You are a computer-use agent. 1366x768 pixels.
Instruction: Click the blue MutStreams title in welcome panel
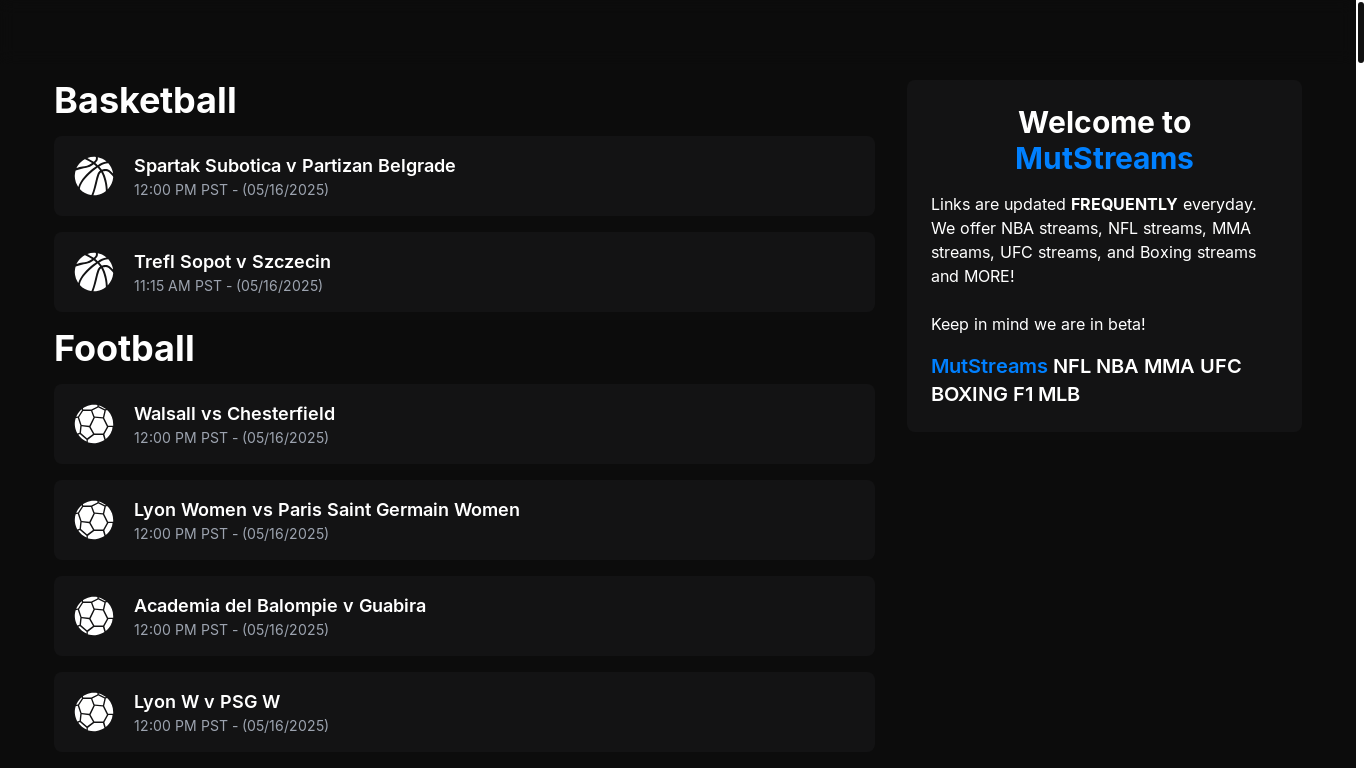(1104, 158)
